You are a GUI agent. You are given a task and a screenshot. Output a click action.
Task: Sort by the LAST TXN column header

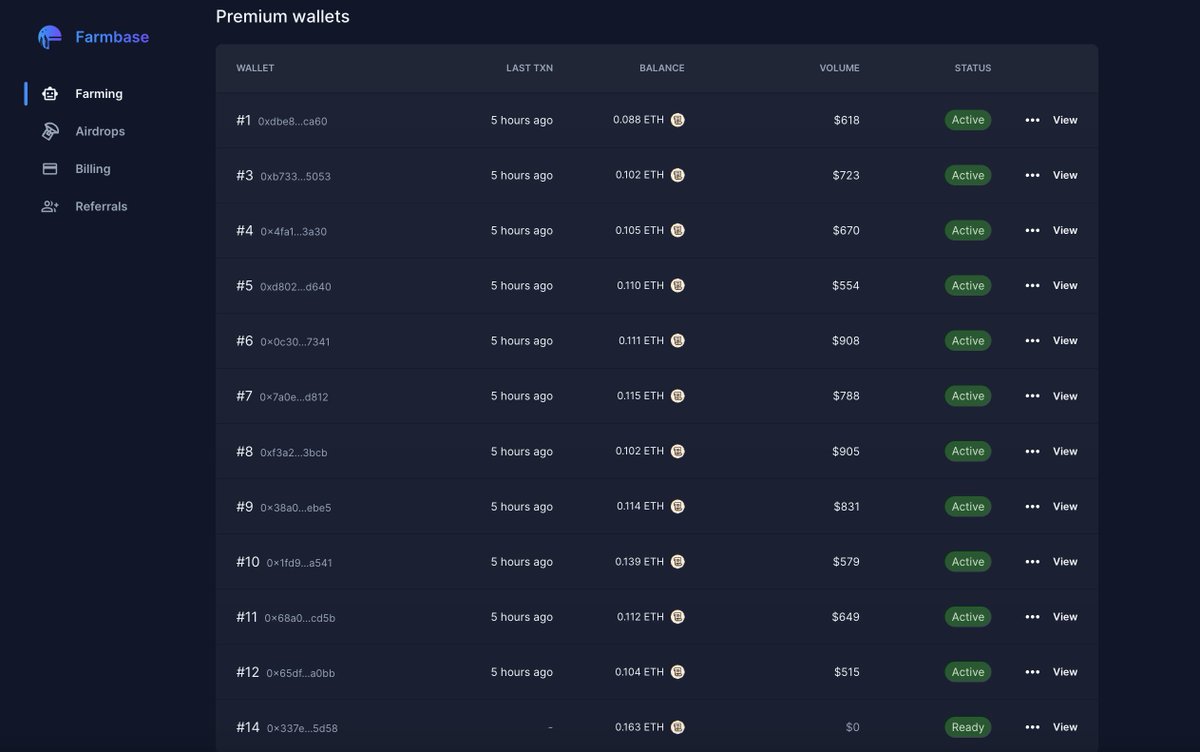529,68
